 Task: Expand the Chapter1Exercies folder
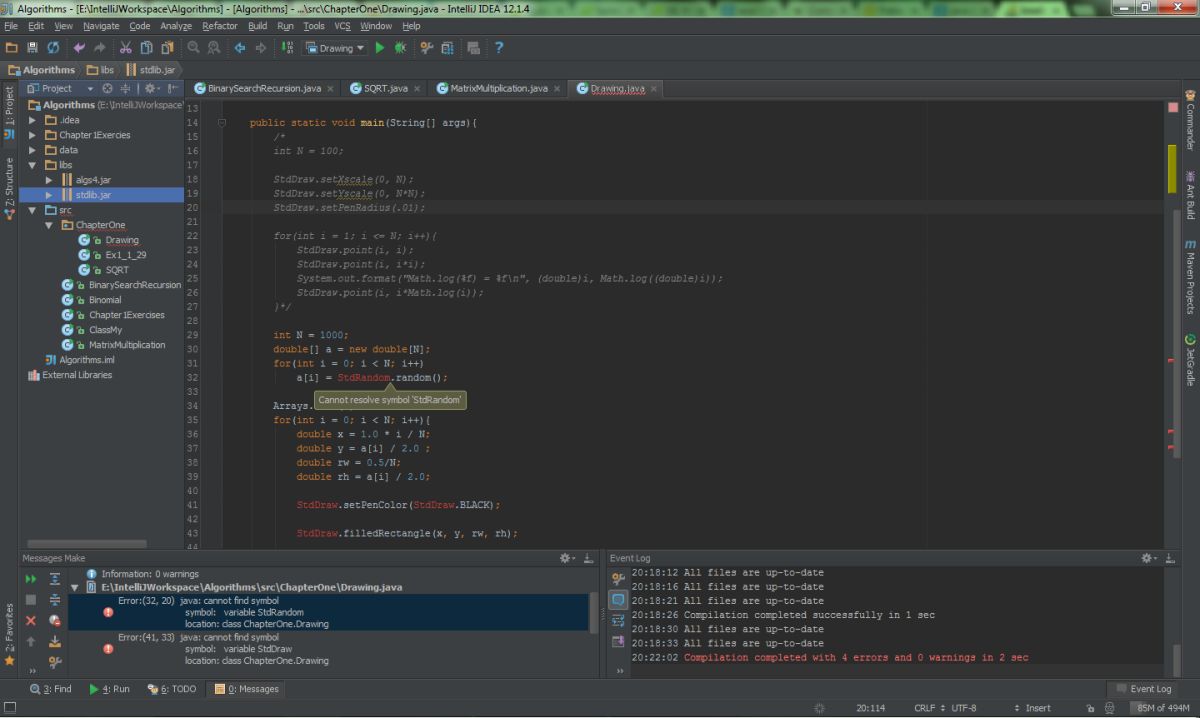coord(33,135)
